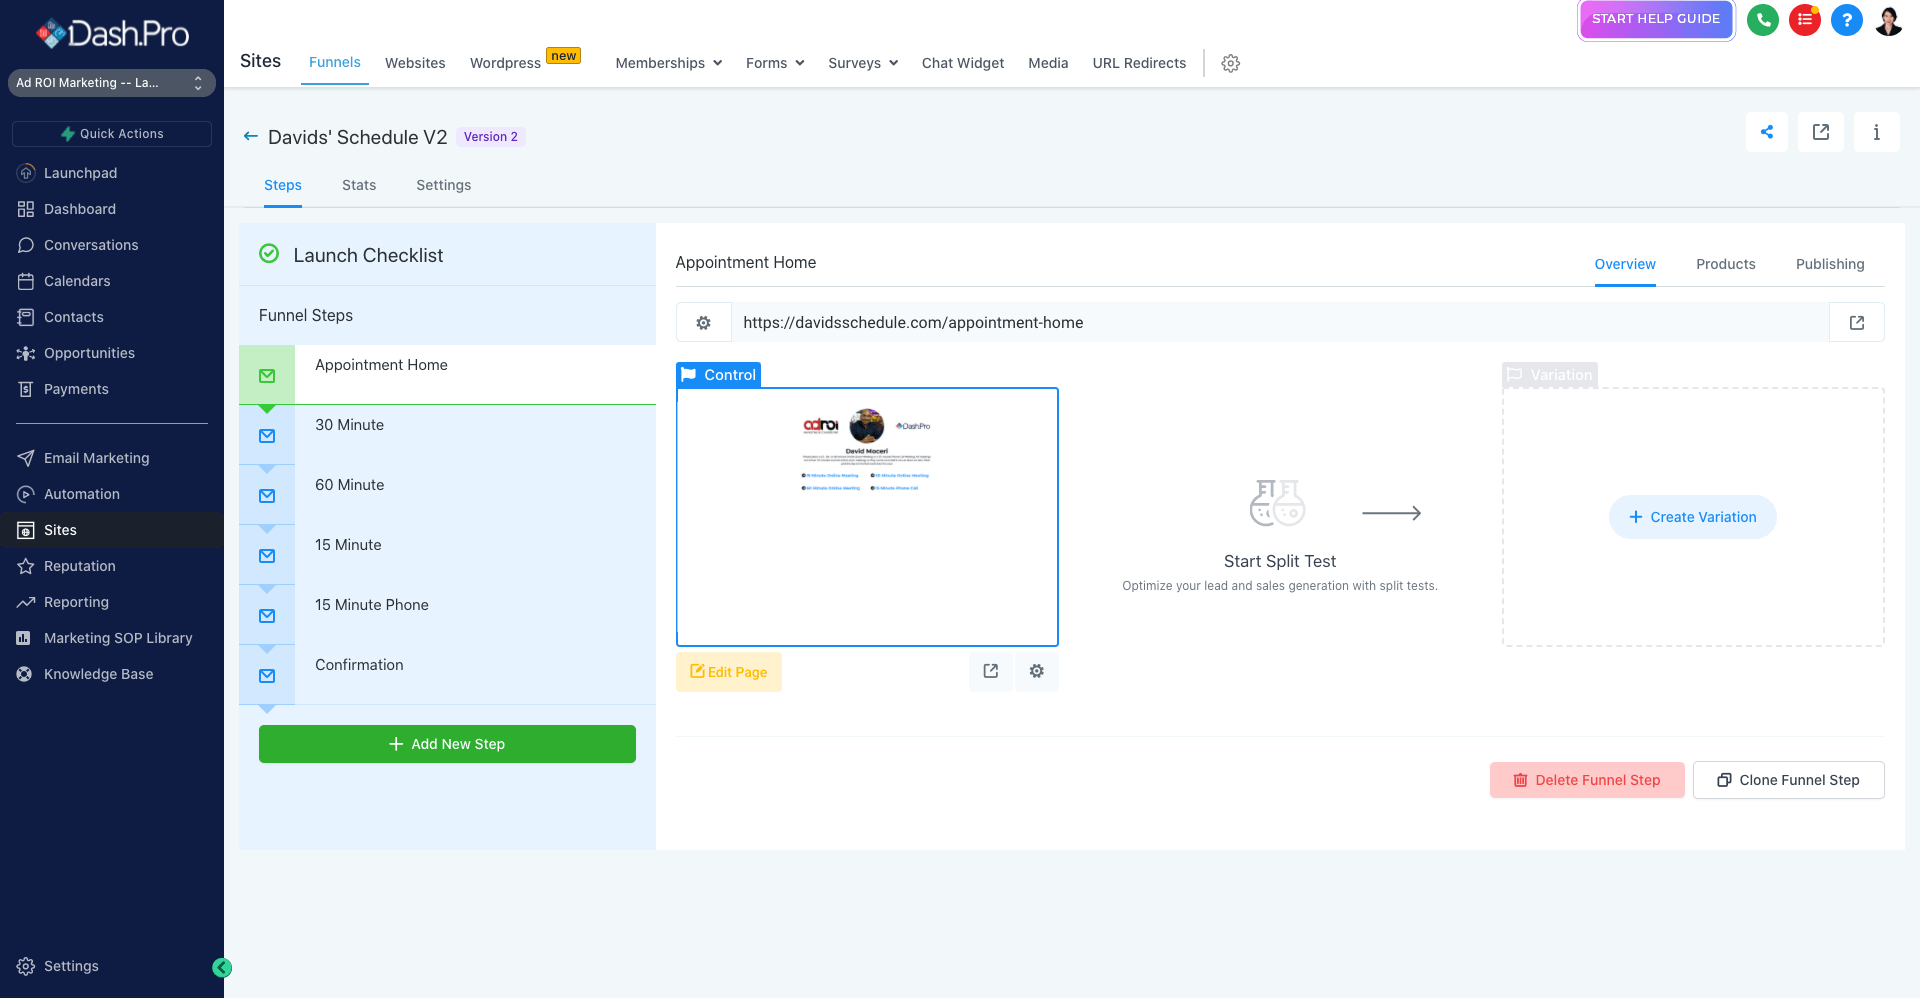Open Conversations from the sidebar
1920x998 pixels.
point(91,245)
